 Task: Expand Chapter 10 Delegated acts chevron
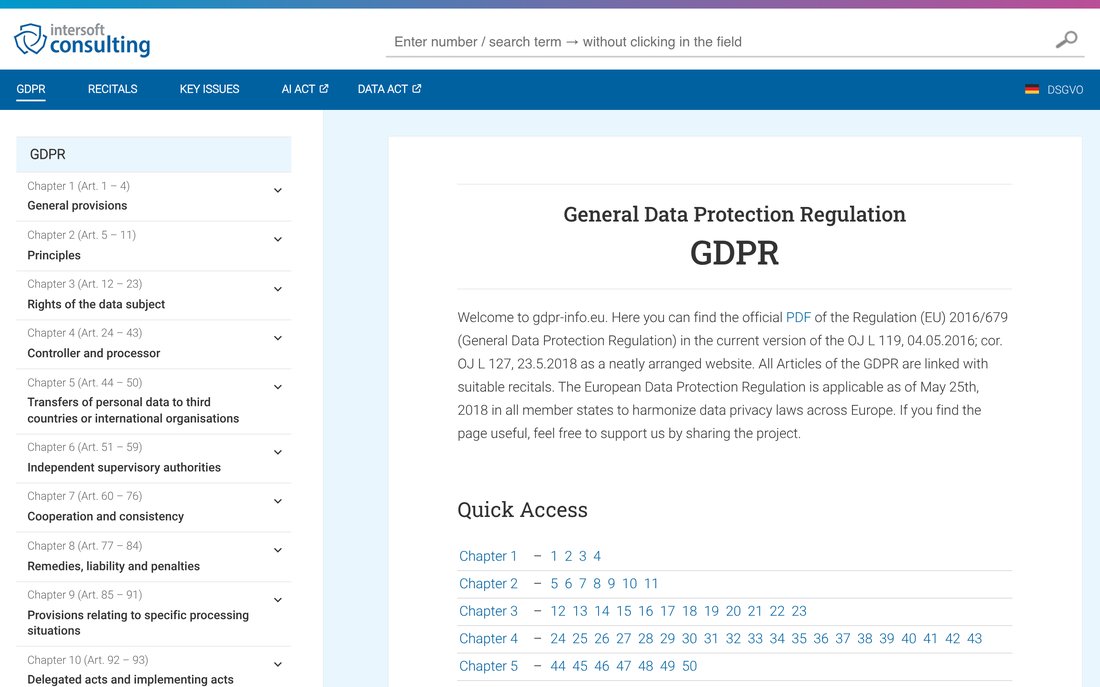tap(278, 665)
